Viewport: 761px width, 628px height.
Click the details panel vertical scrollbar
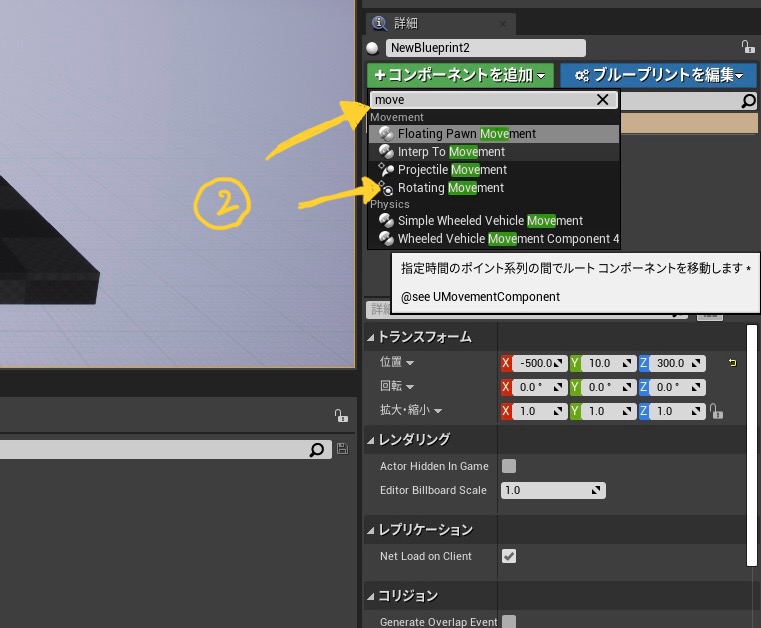pyautogui.click(x=752, y=450)
